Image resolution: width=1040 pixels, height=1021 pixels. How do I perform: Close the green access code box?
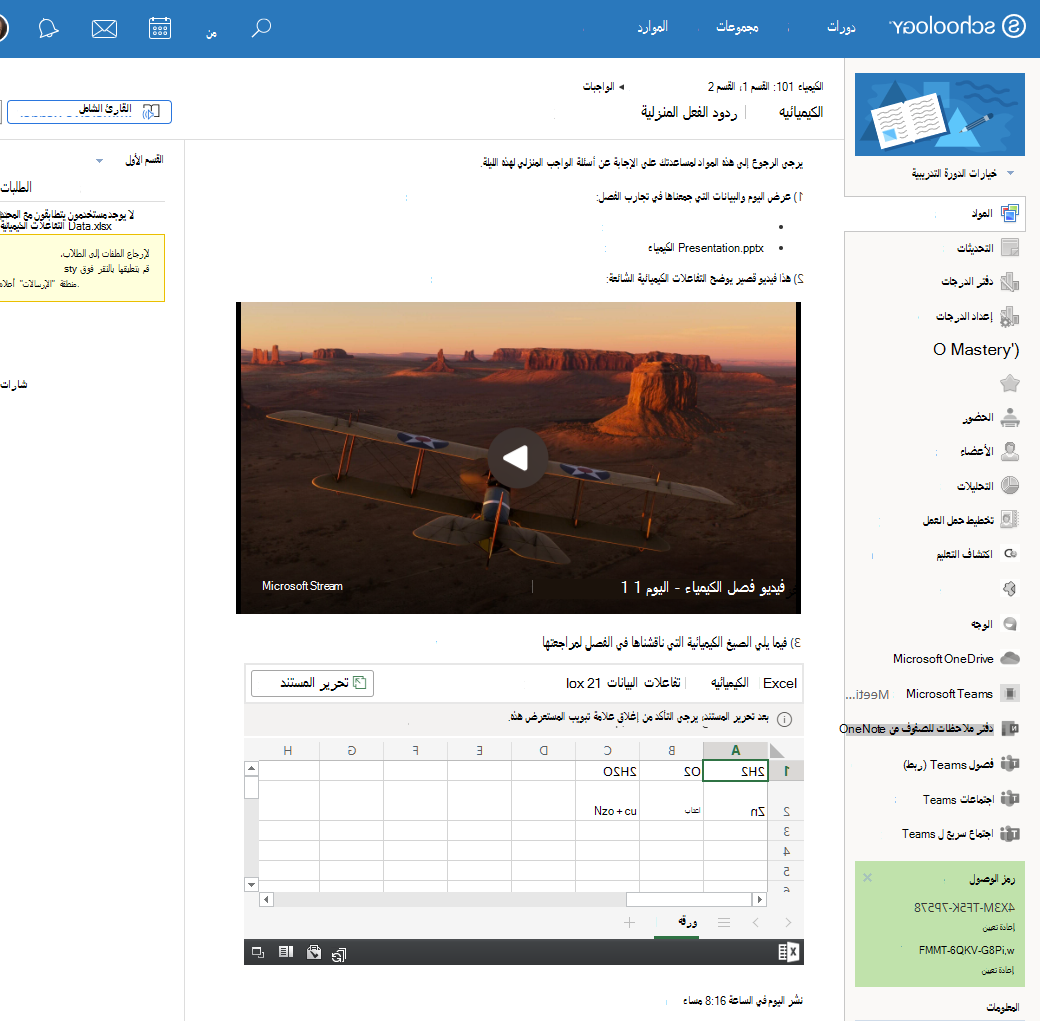[868, 878]
